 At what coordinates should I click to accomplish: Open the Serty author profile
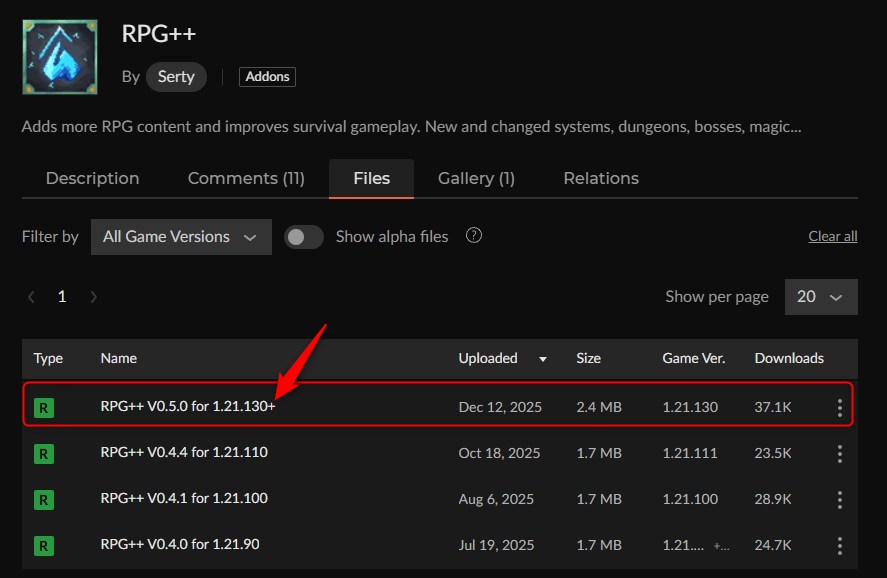click(x=176, y=77)
